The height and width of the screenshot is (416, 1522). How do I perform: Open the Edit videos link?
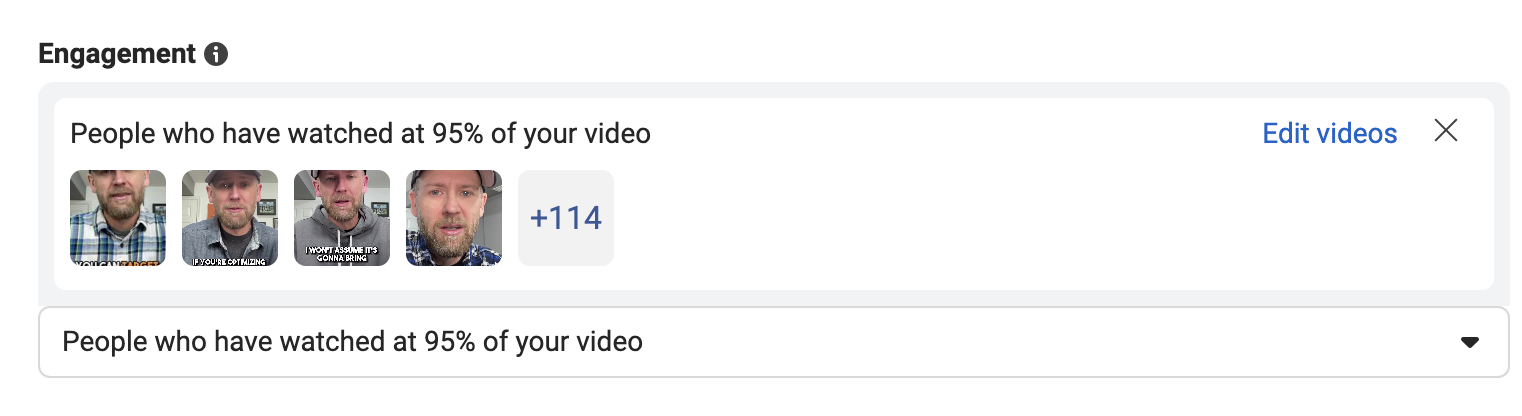click(1330, 132)
